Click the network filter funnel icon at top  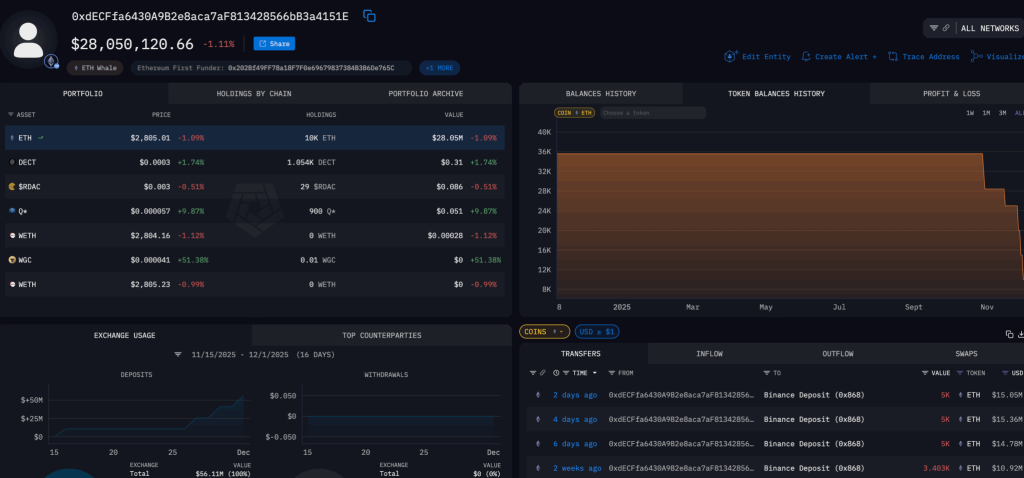934,29
